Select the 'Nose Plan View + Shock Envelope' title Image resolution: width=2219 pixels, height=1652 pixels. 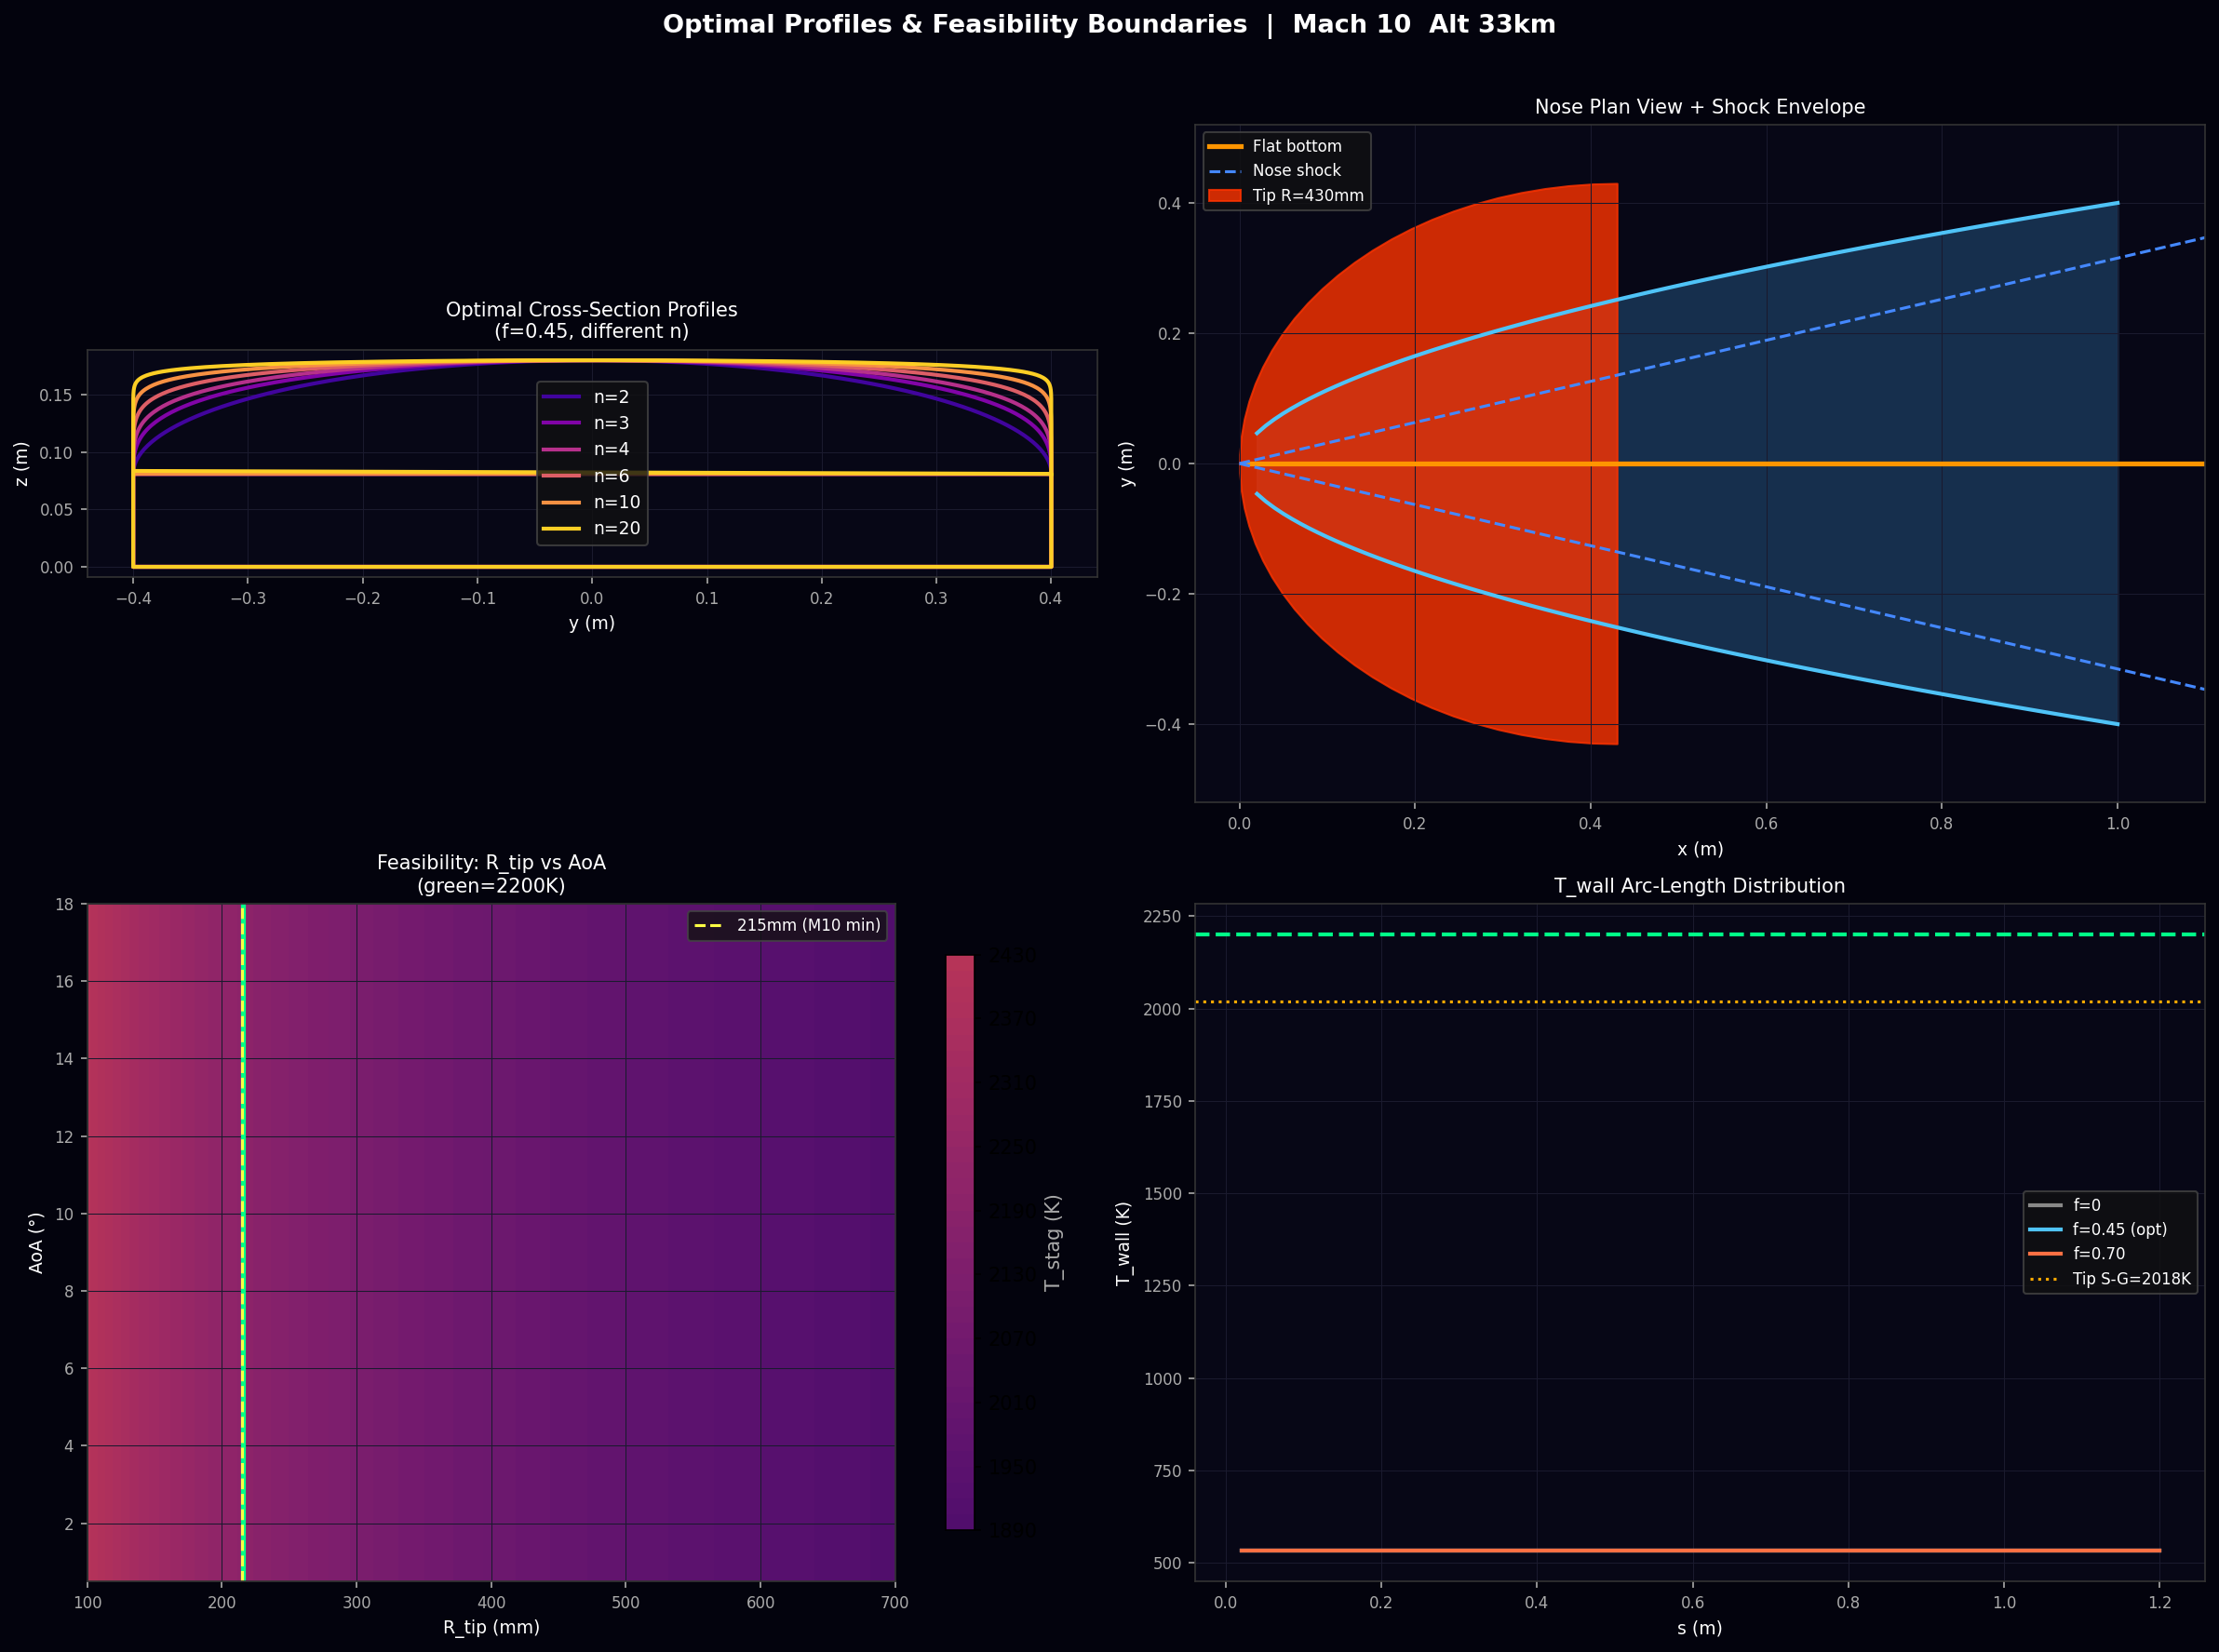(1700, 107)
